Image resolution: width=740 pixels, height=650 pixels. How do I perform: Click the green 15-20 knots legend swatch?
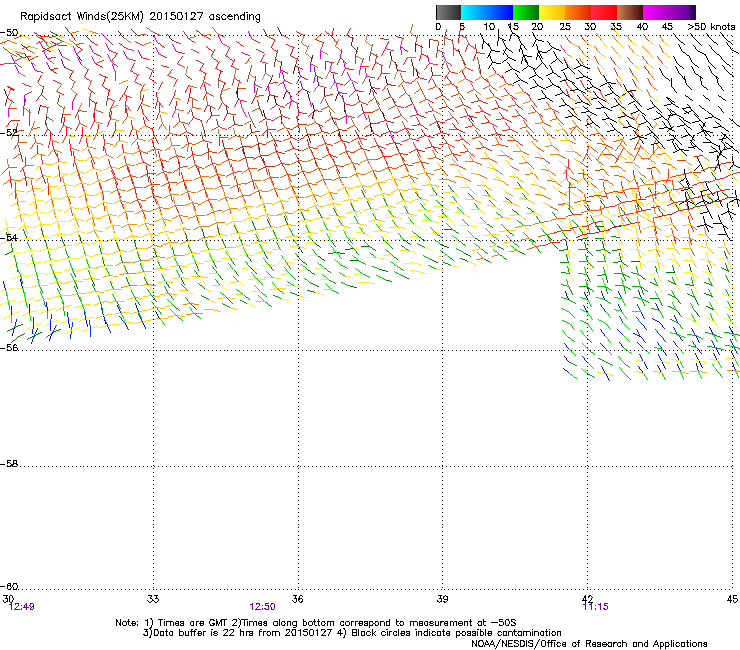[526, 12]
